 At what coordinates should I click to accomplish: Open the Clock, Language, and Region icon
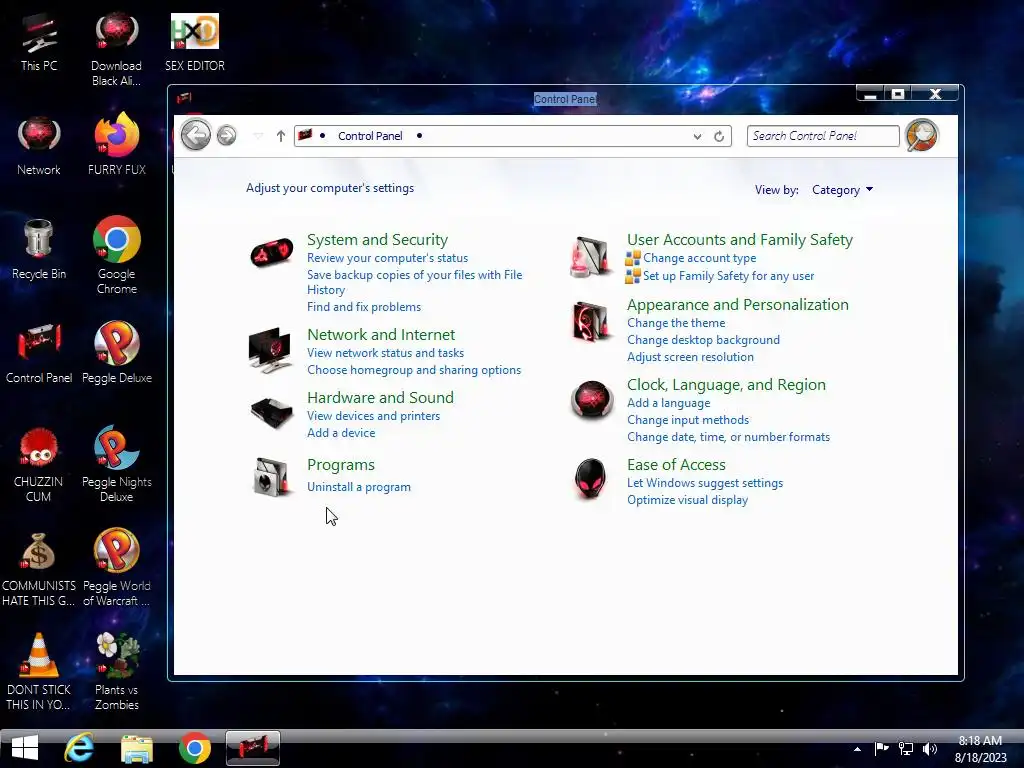(592, 400)
